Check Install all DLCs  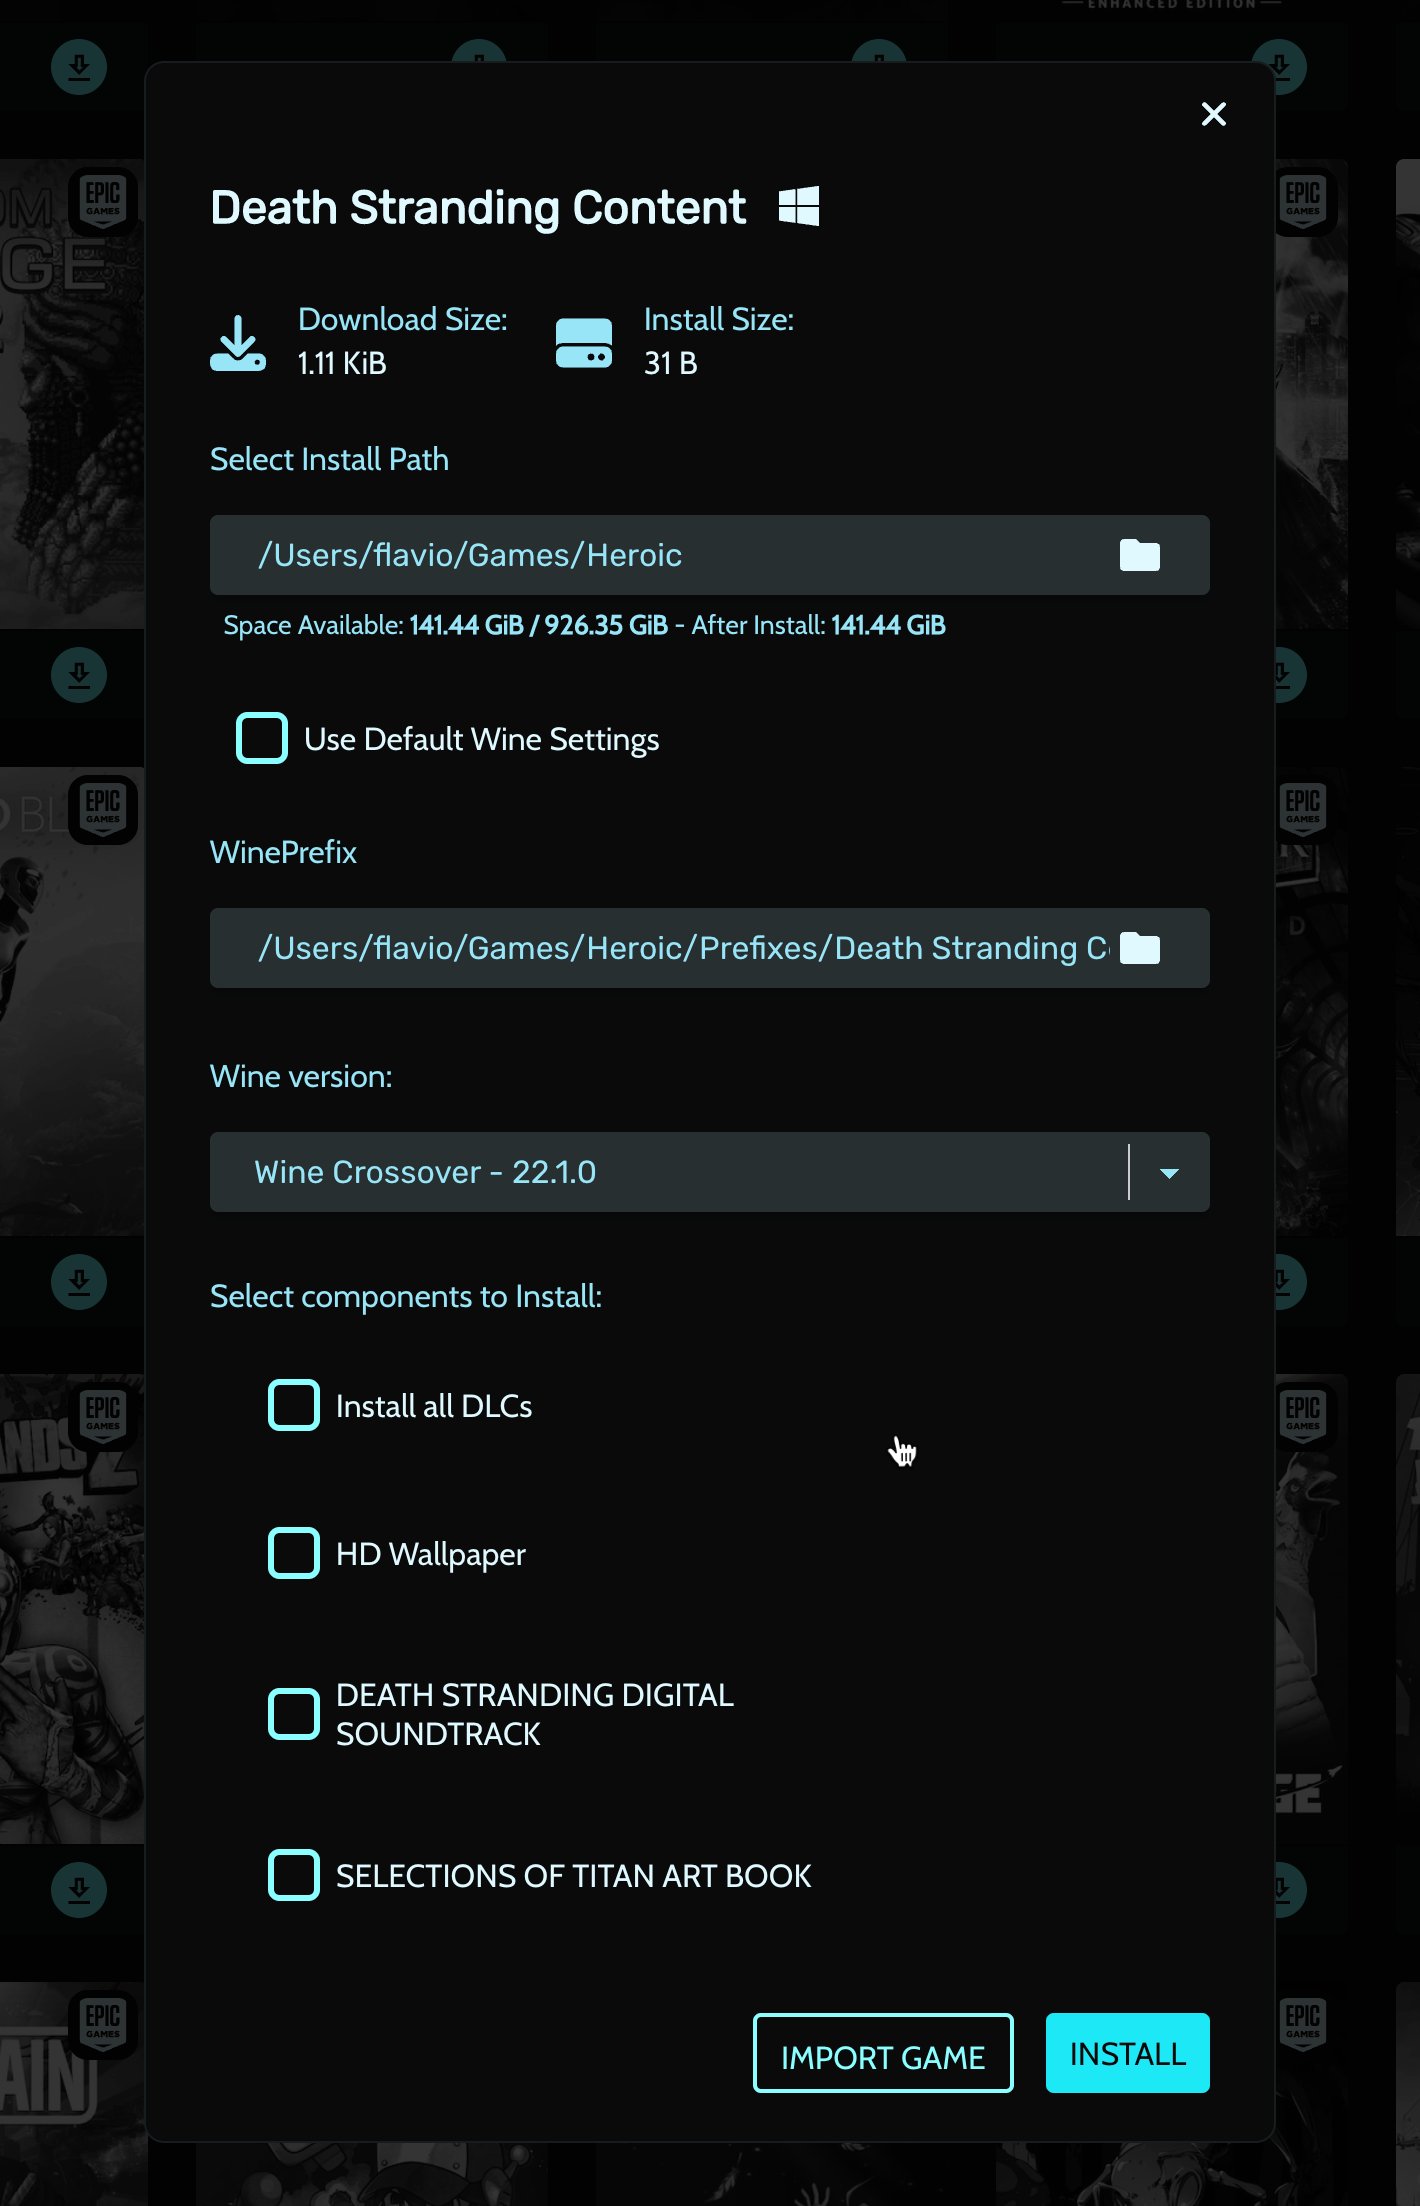294,1405
